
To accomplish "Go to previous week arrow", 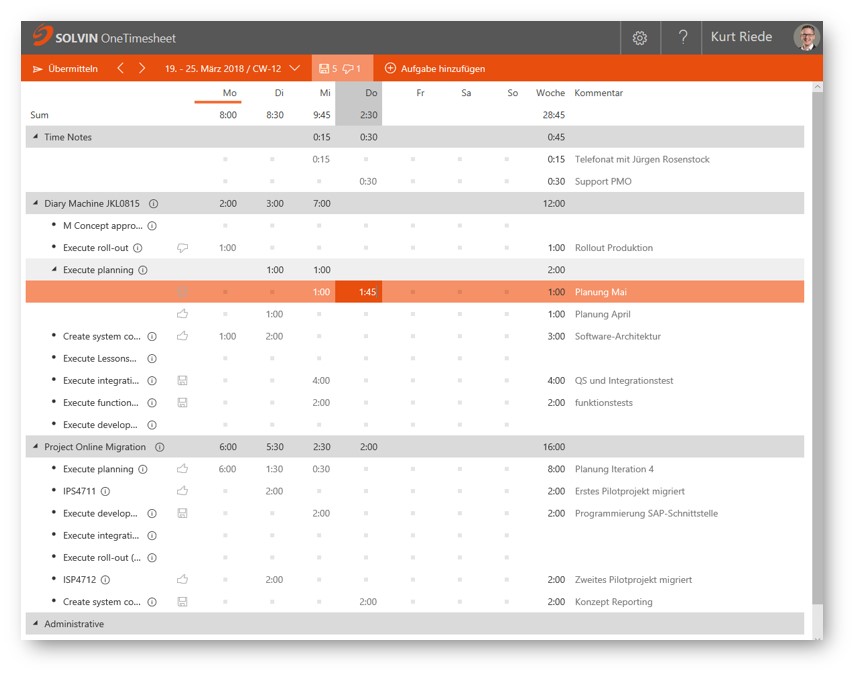I will (120, 68).
